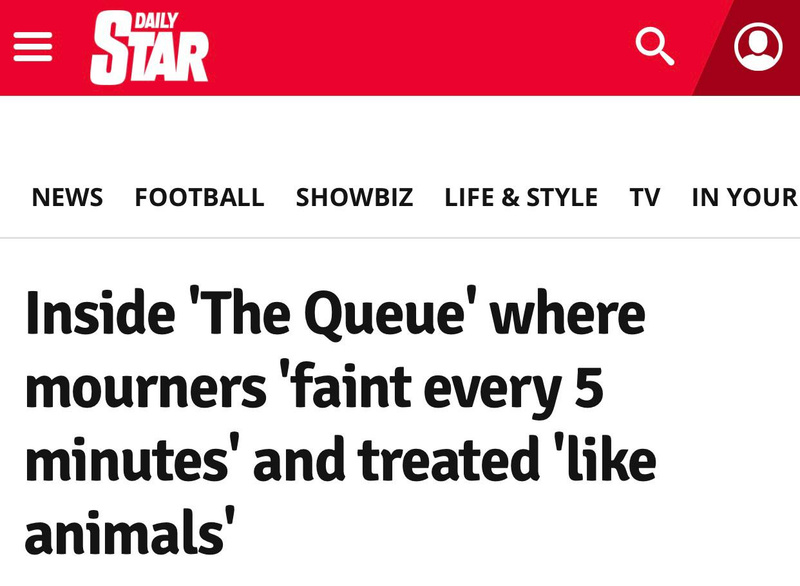Open the user account profile icon
Viewport: 800px width, 586px height.
758,47
